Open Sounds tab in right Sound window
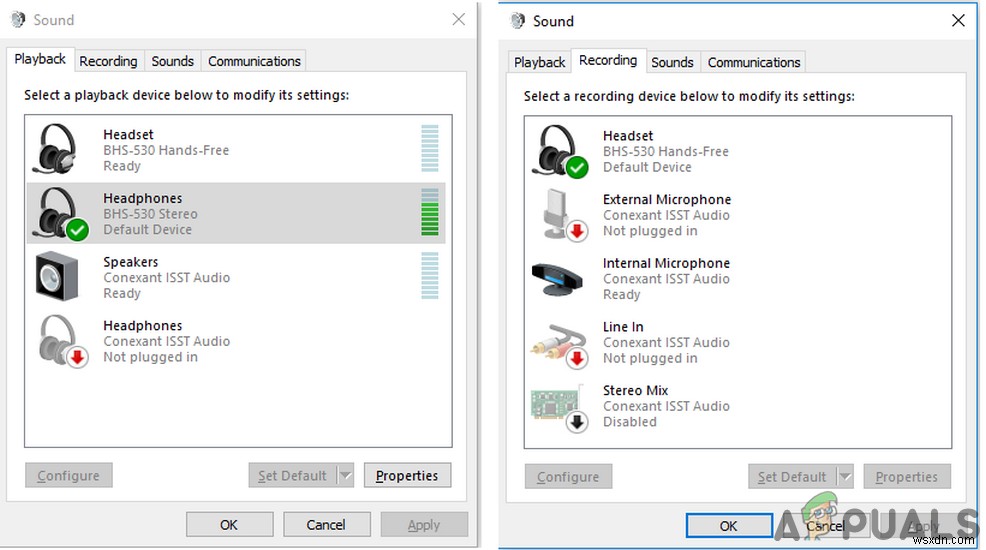 [x=672, y=63]
